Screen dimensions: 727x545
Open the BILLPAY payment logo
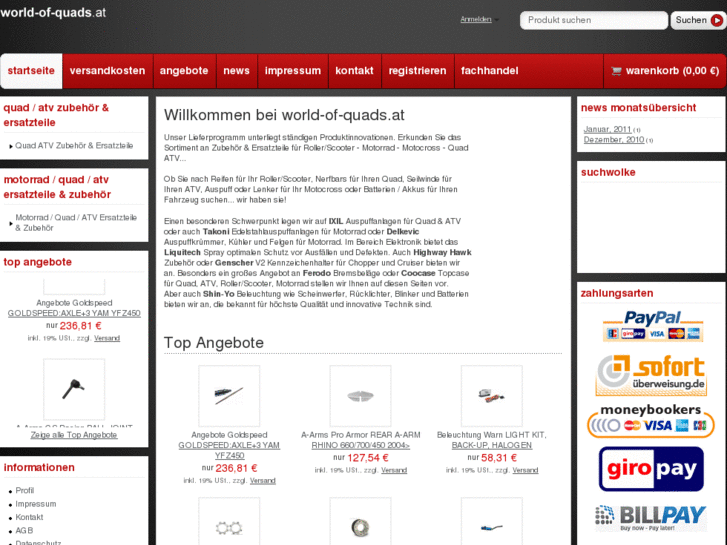651,518
